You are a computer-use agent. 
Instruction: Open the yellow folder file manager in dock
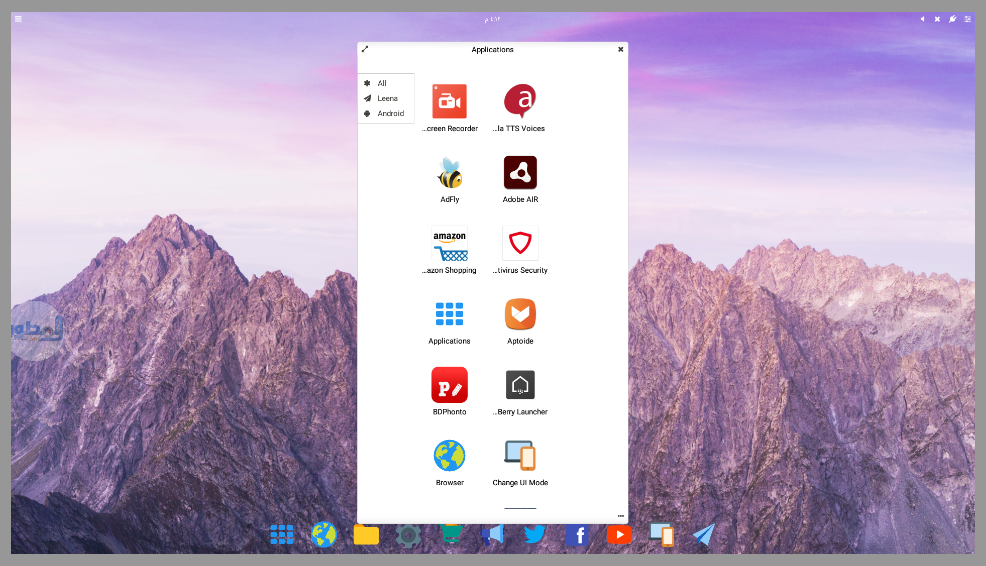coord(366,535)
